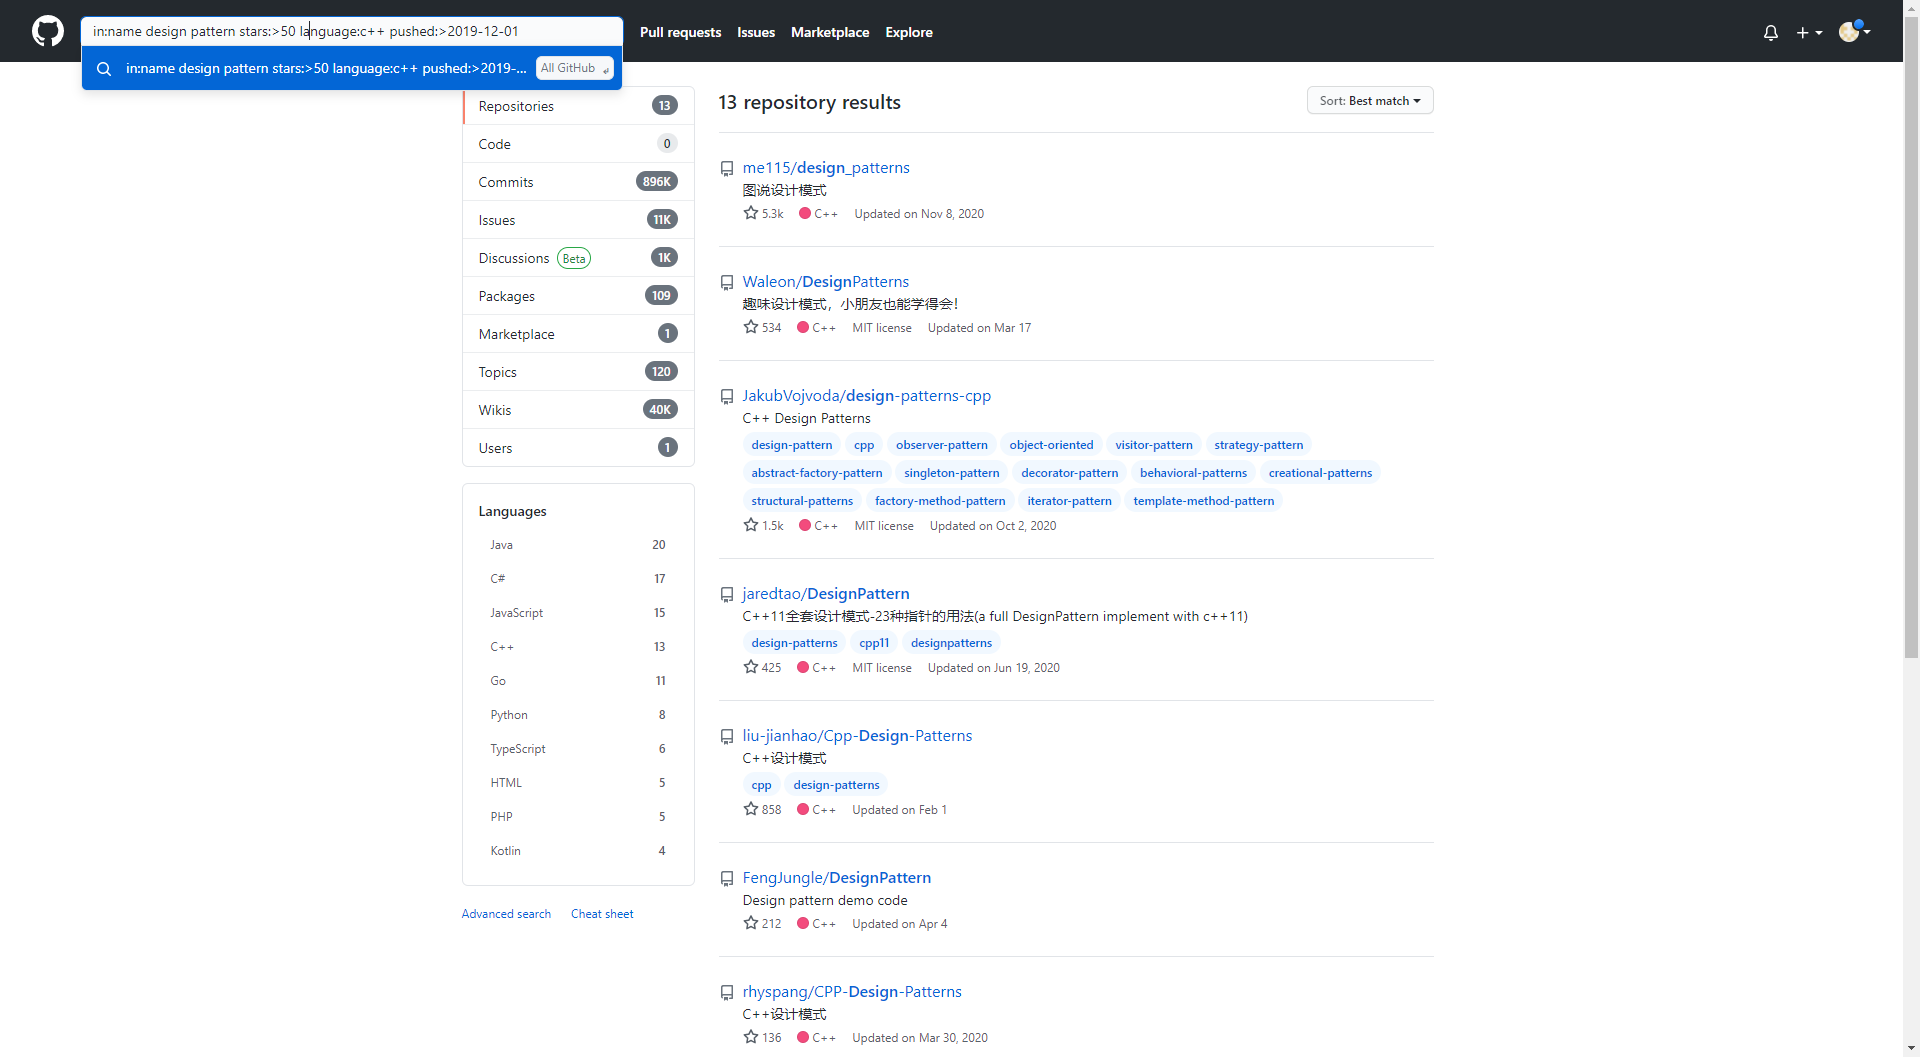1920x1057 pixels.
Task: Click the 5.3k star icon for me115
Action: 751,213
